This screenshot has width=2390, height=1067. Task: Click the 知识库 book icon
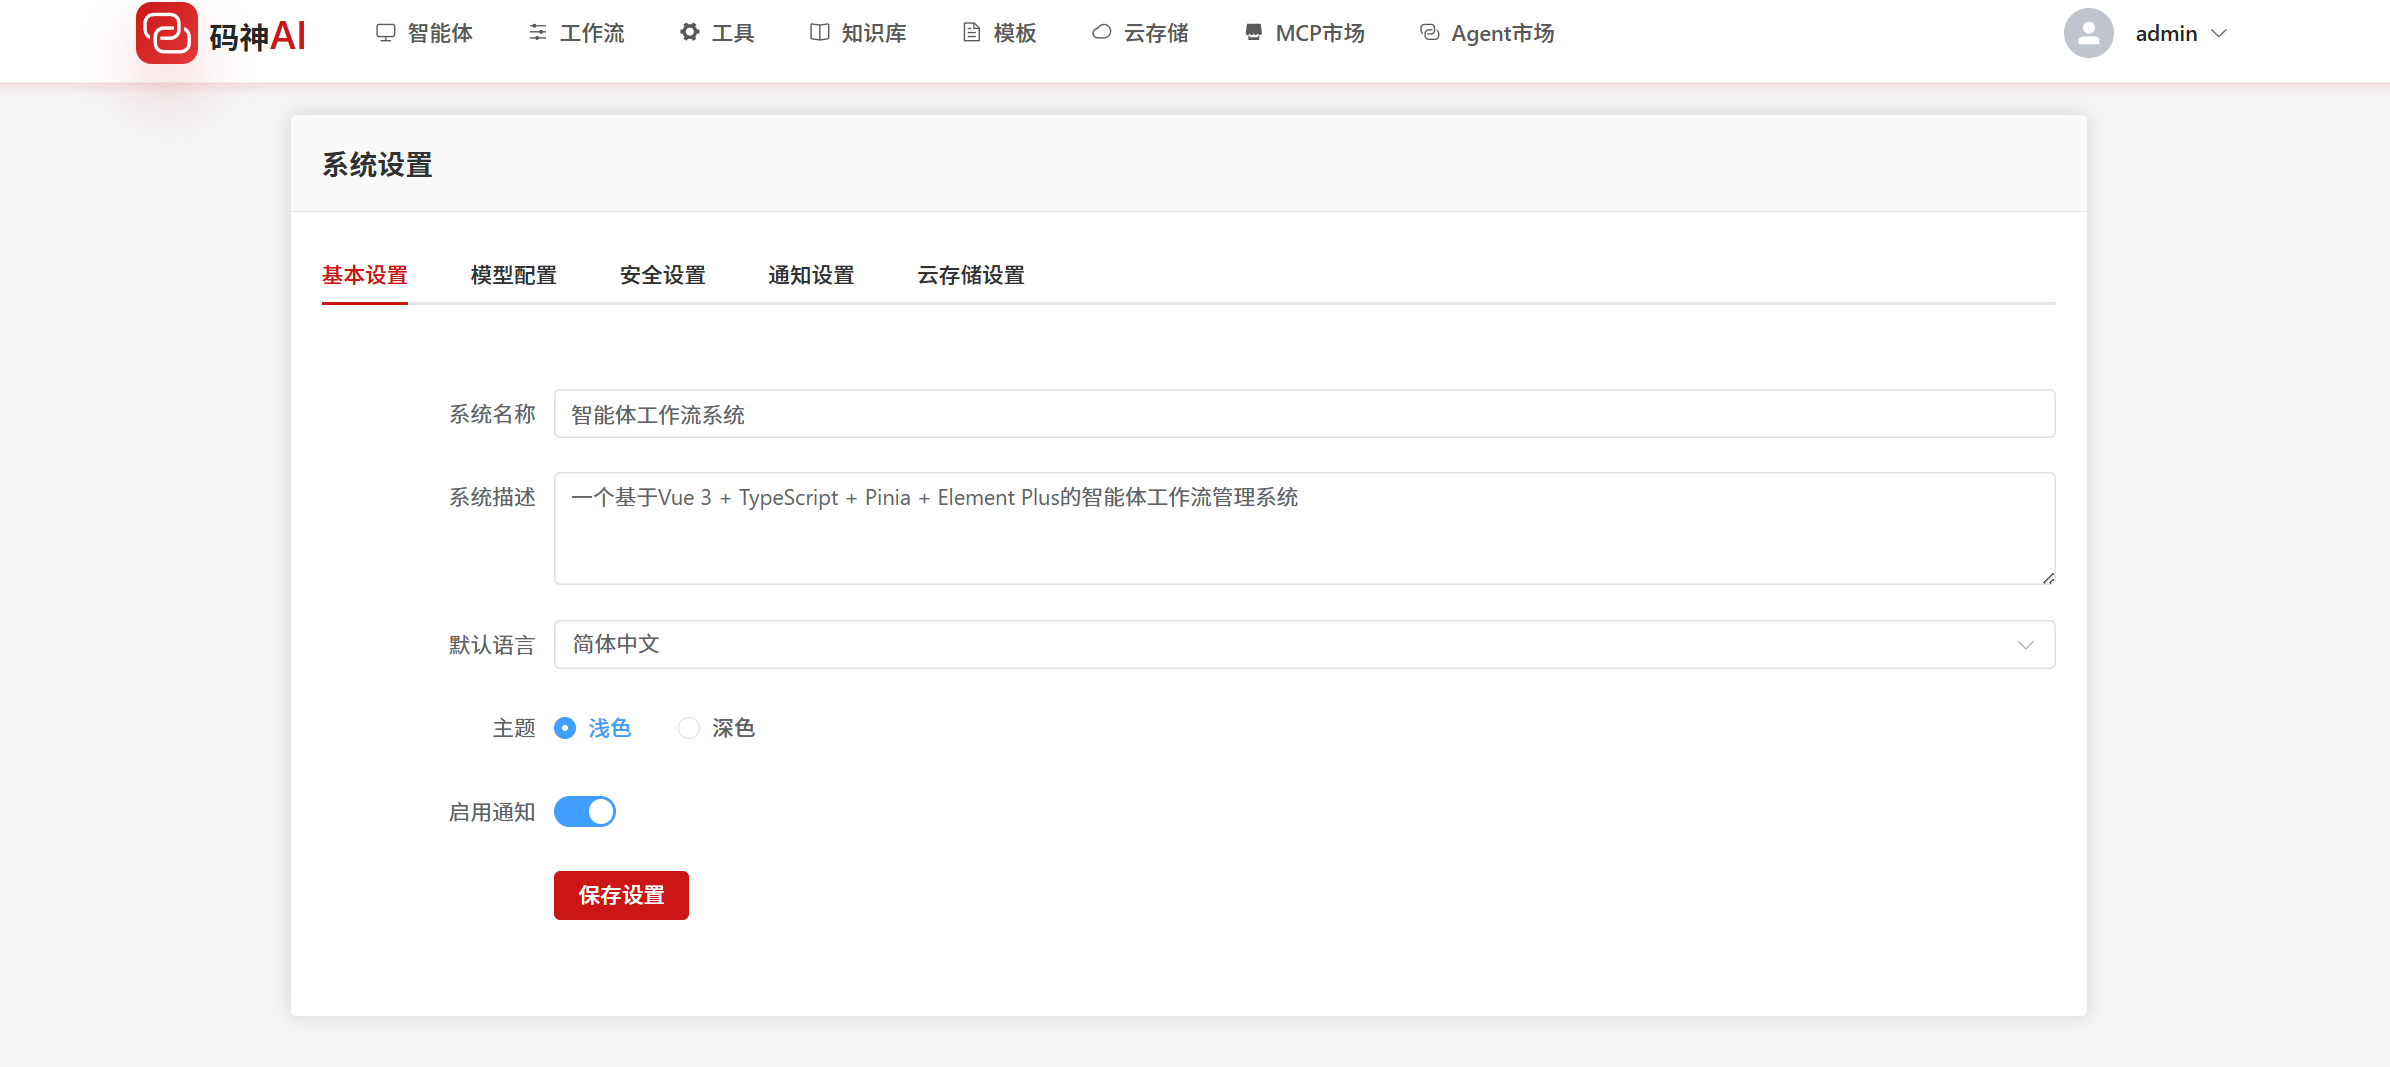[x=819, y=33]
